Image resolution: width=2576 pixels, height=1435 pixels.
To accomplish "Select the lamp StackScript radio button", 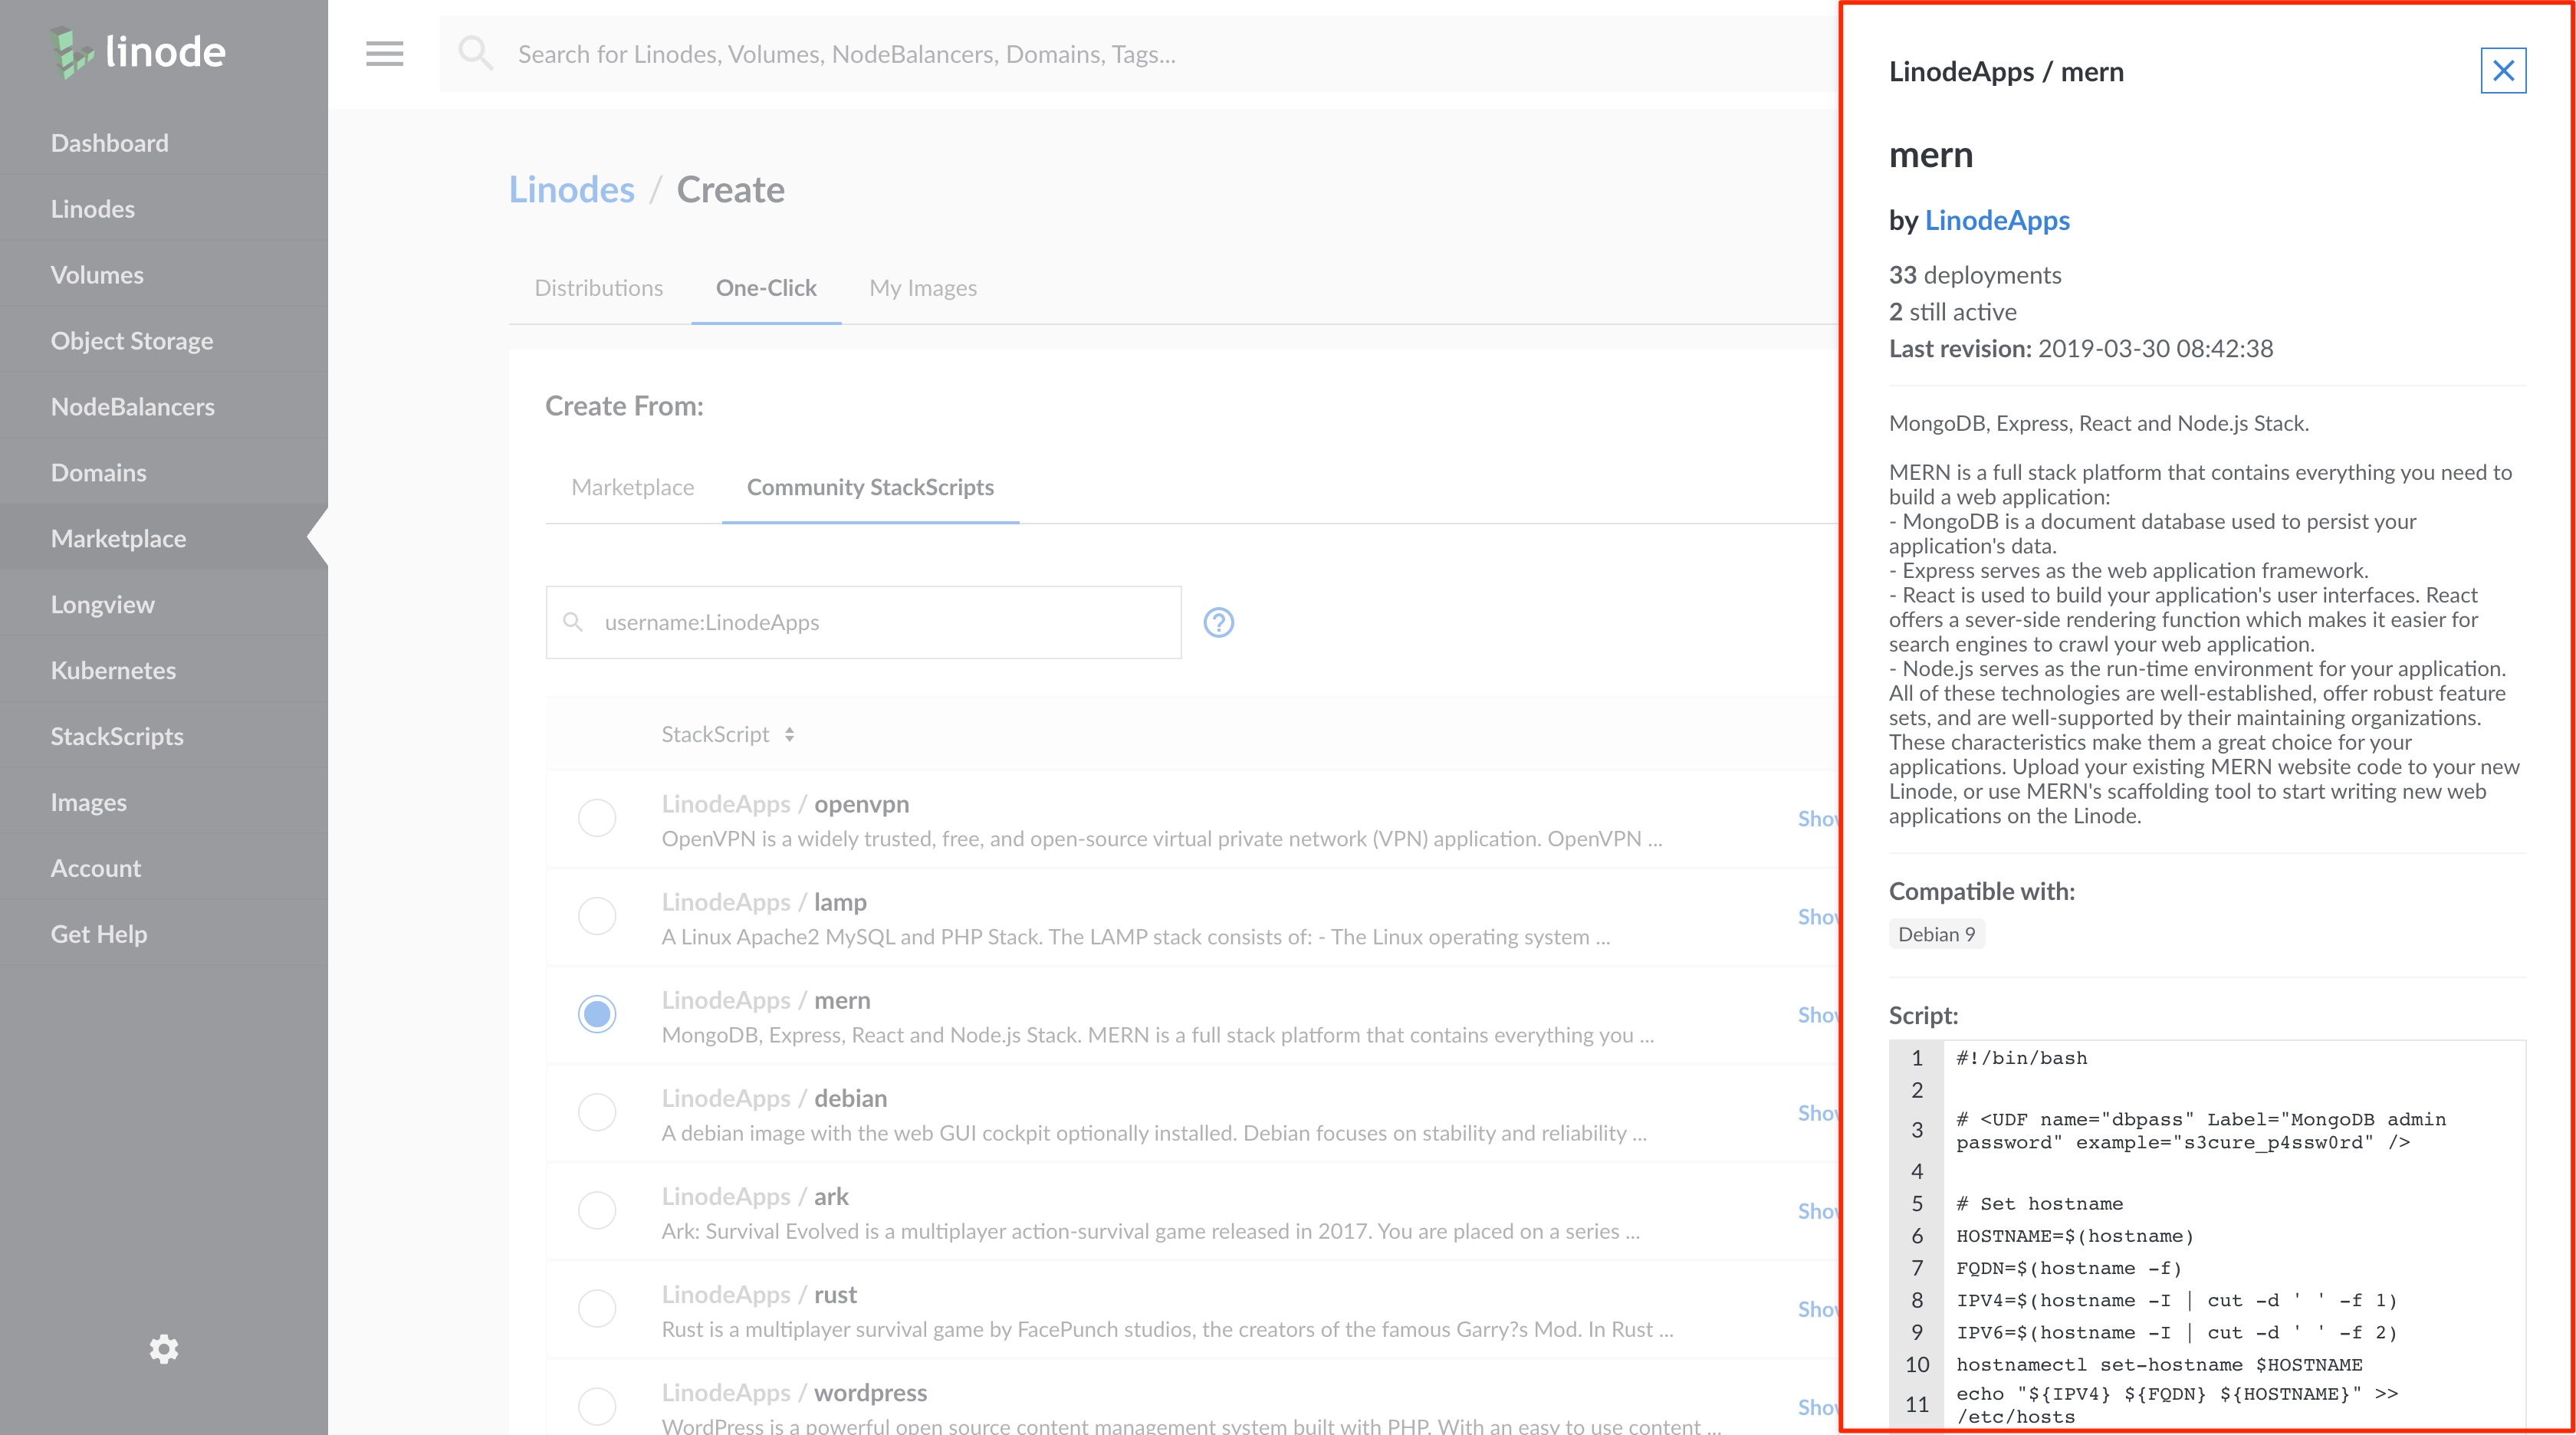I will coord(597,915).
